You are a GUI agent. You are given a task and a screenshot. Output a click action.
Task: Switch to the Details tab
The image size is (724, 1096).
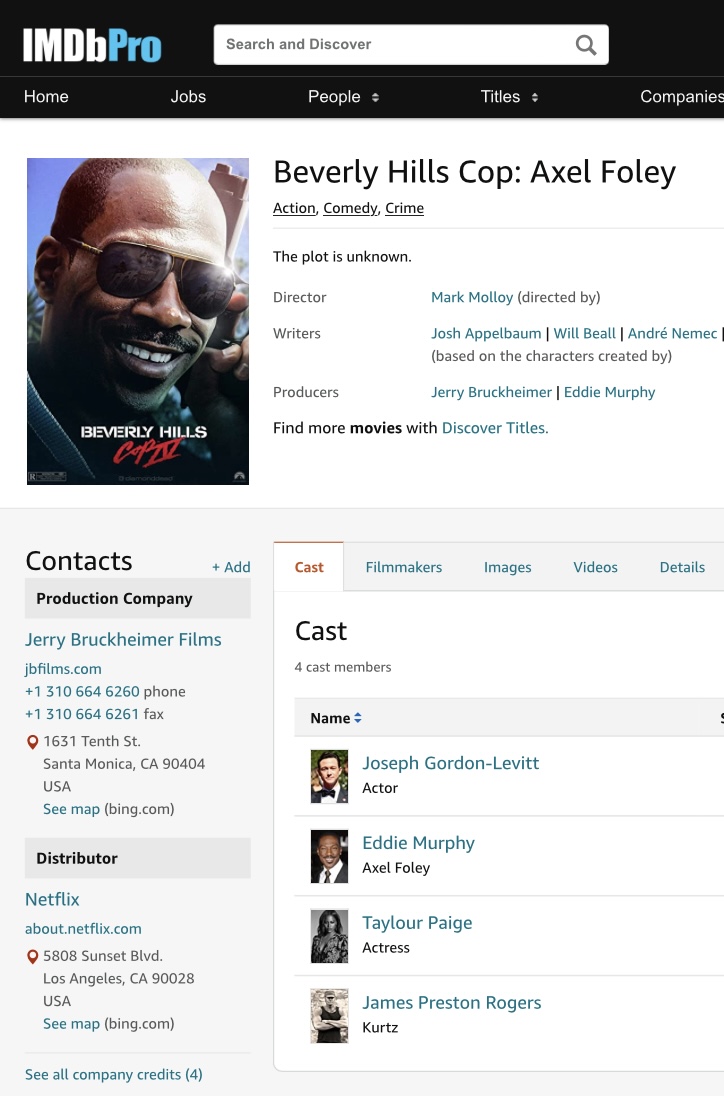pos(682,567)
